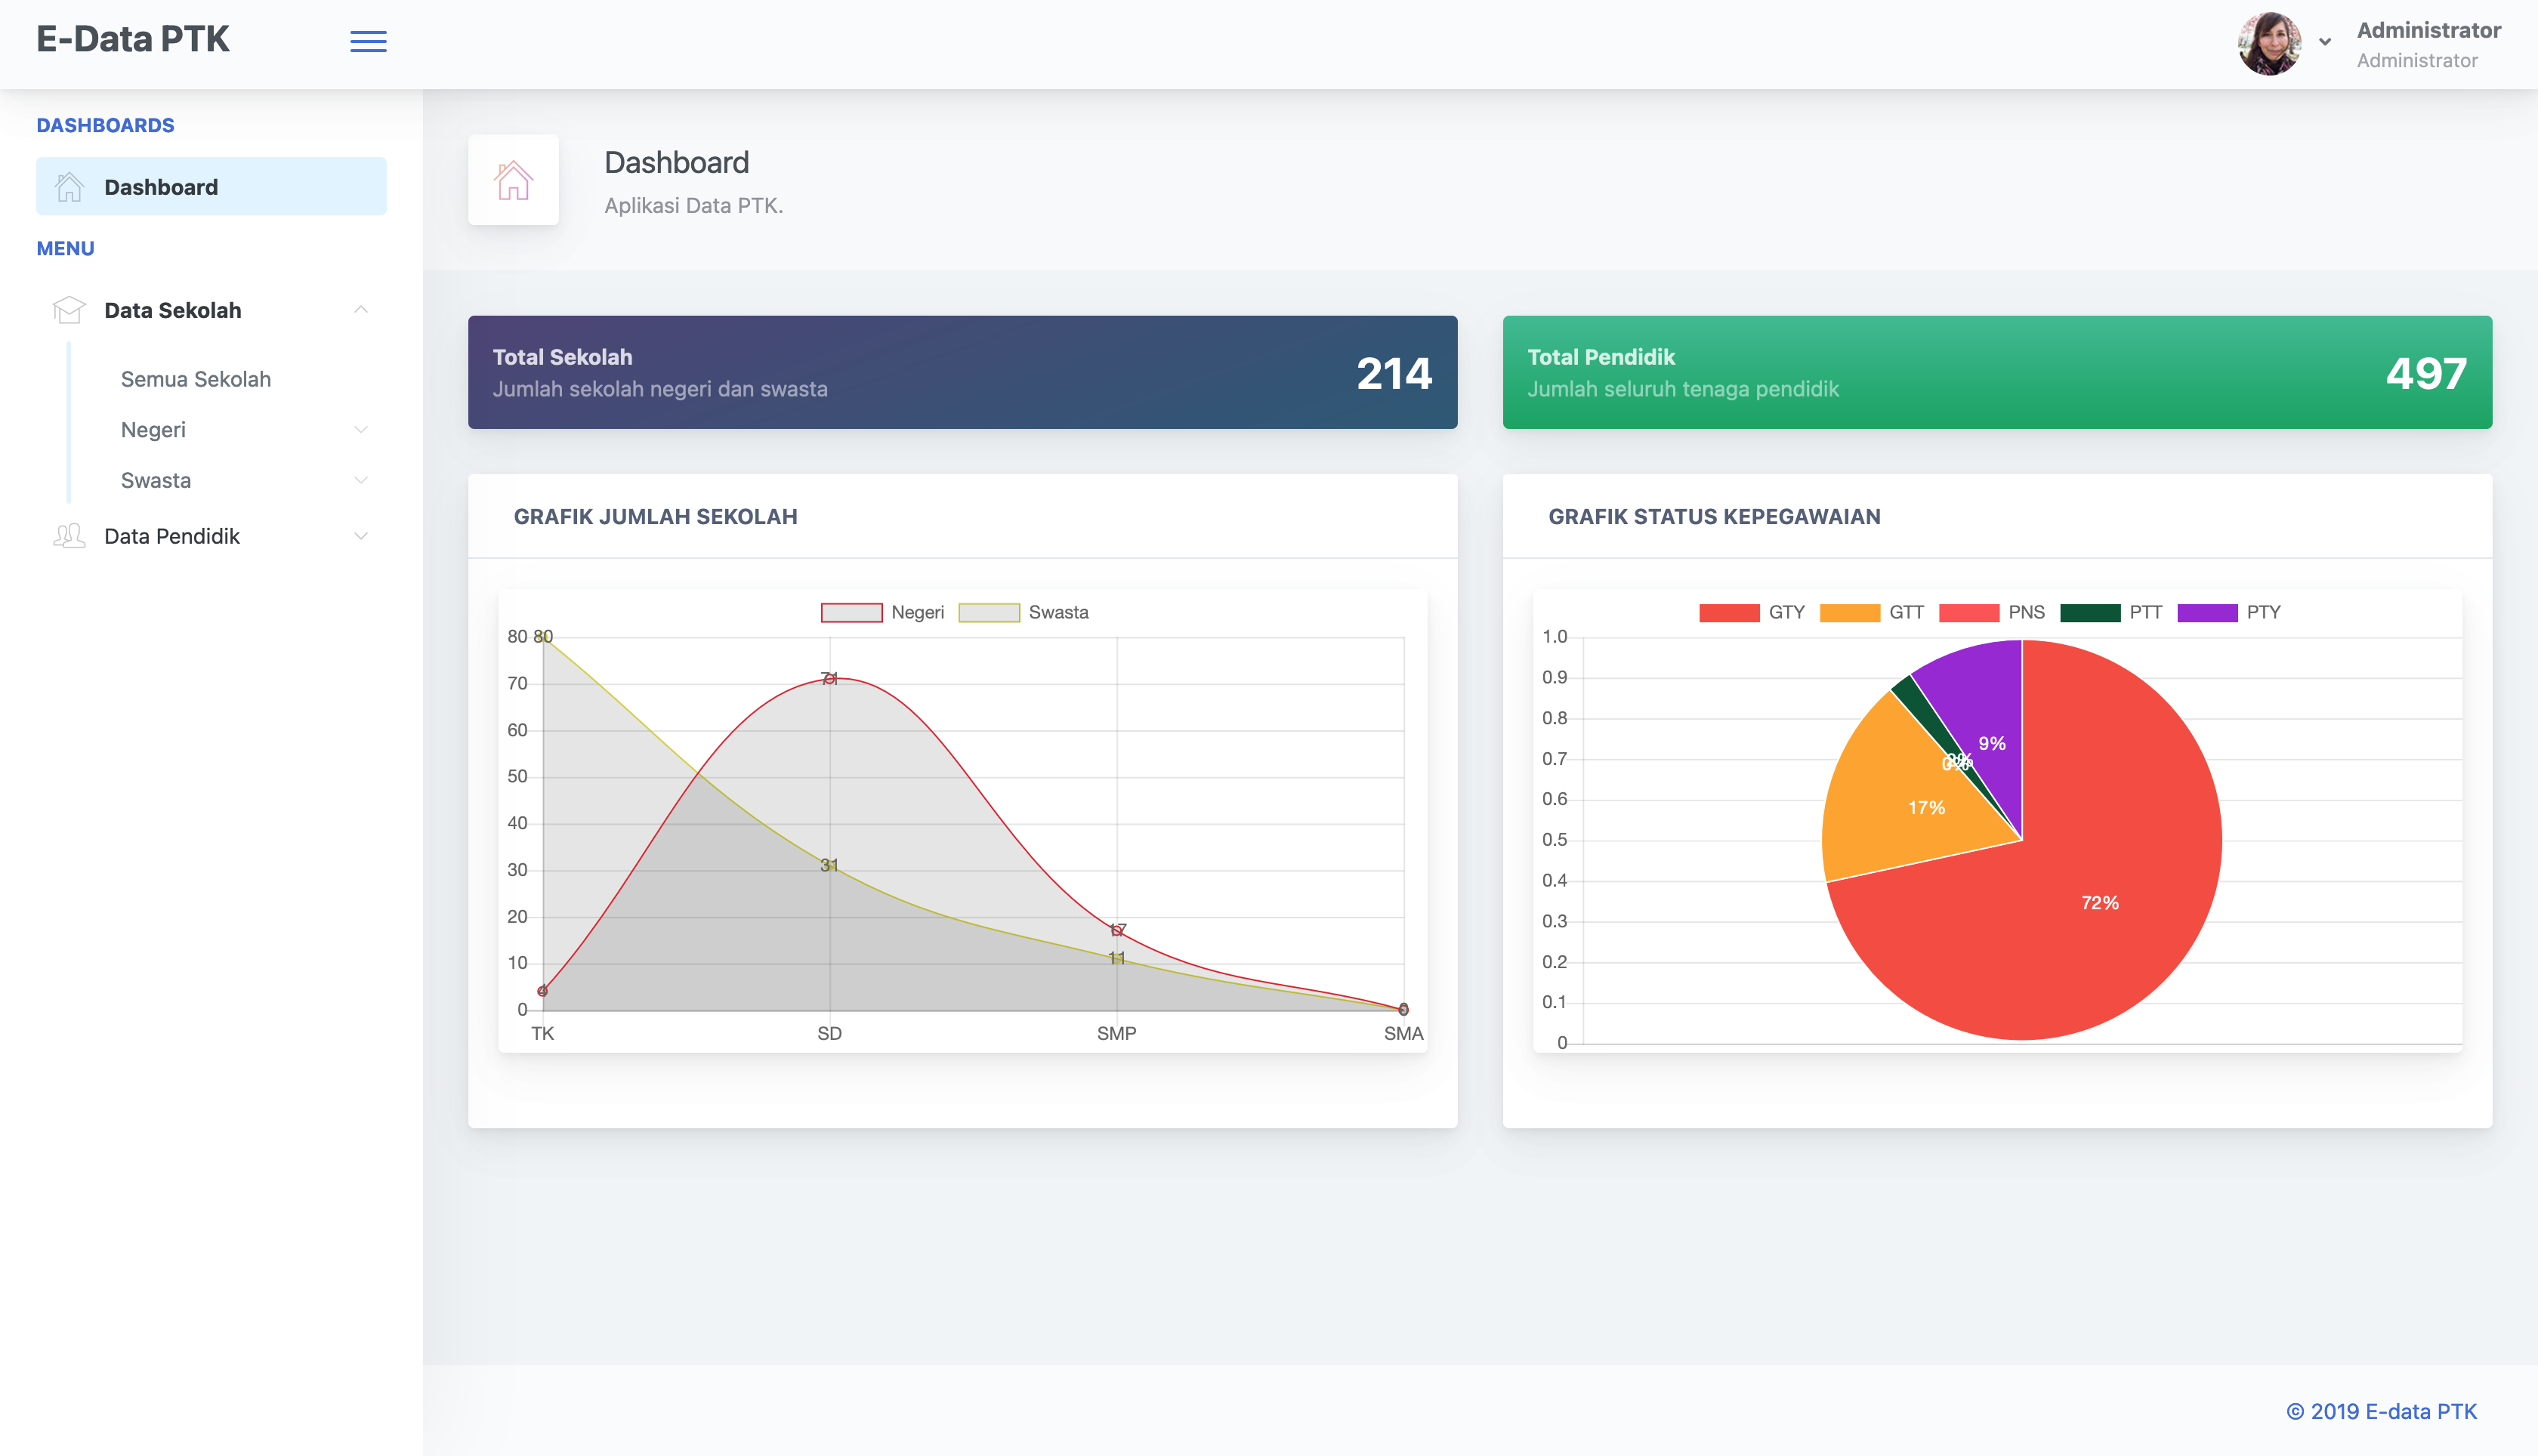Expand the Data Pendidik menu chevron
2538x1456 pixels.
(x=361, y=536)
